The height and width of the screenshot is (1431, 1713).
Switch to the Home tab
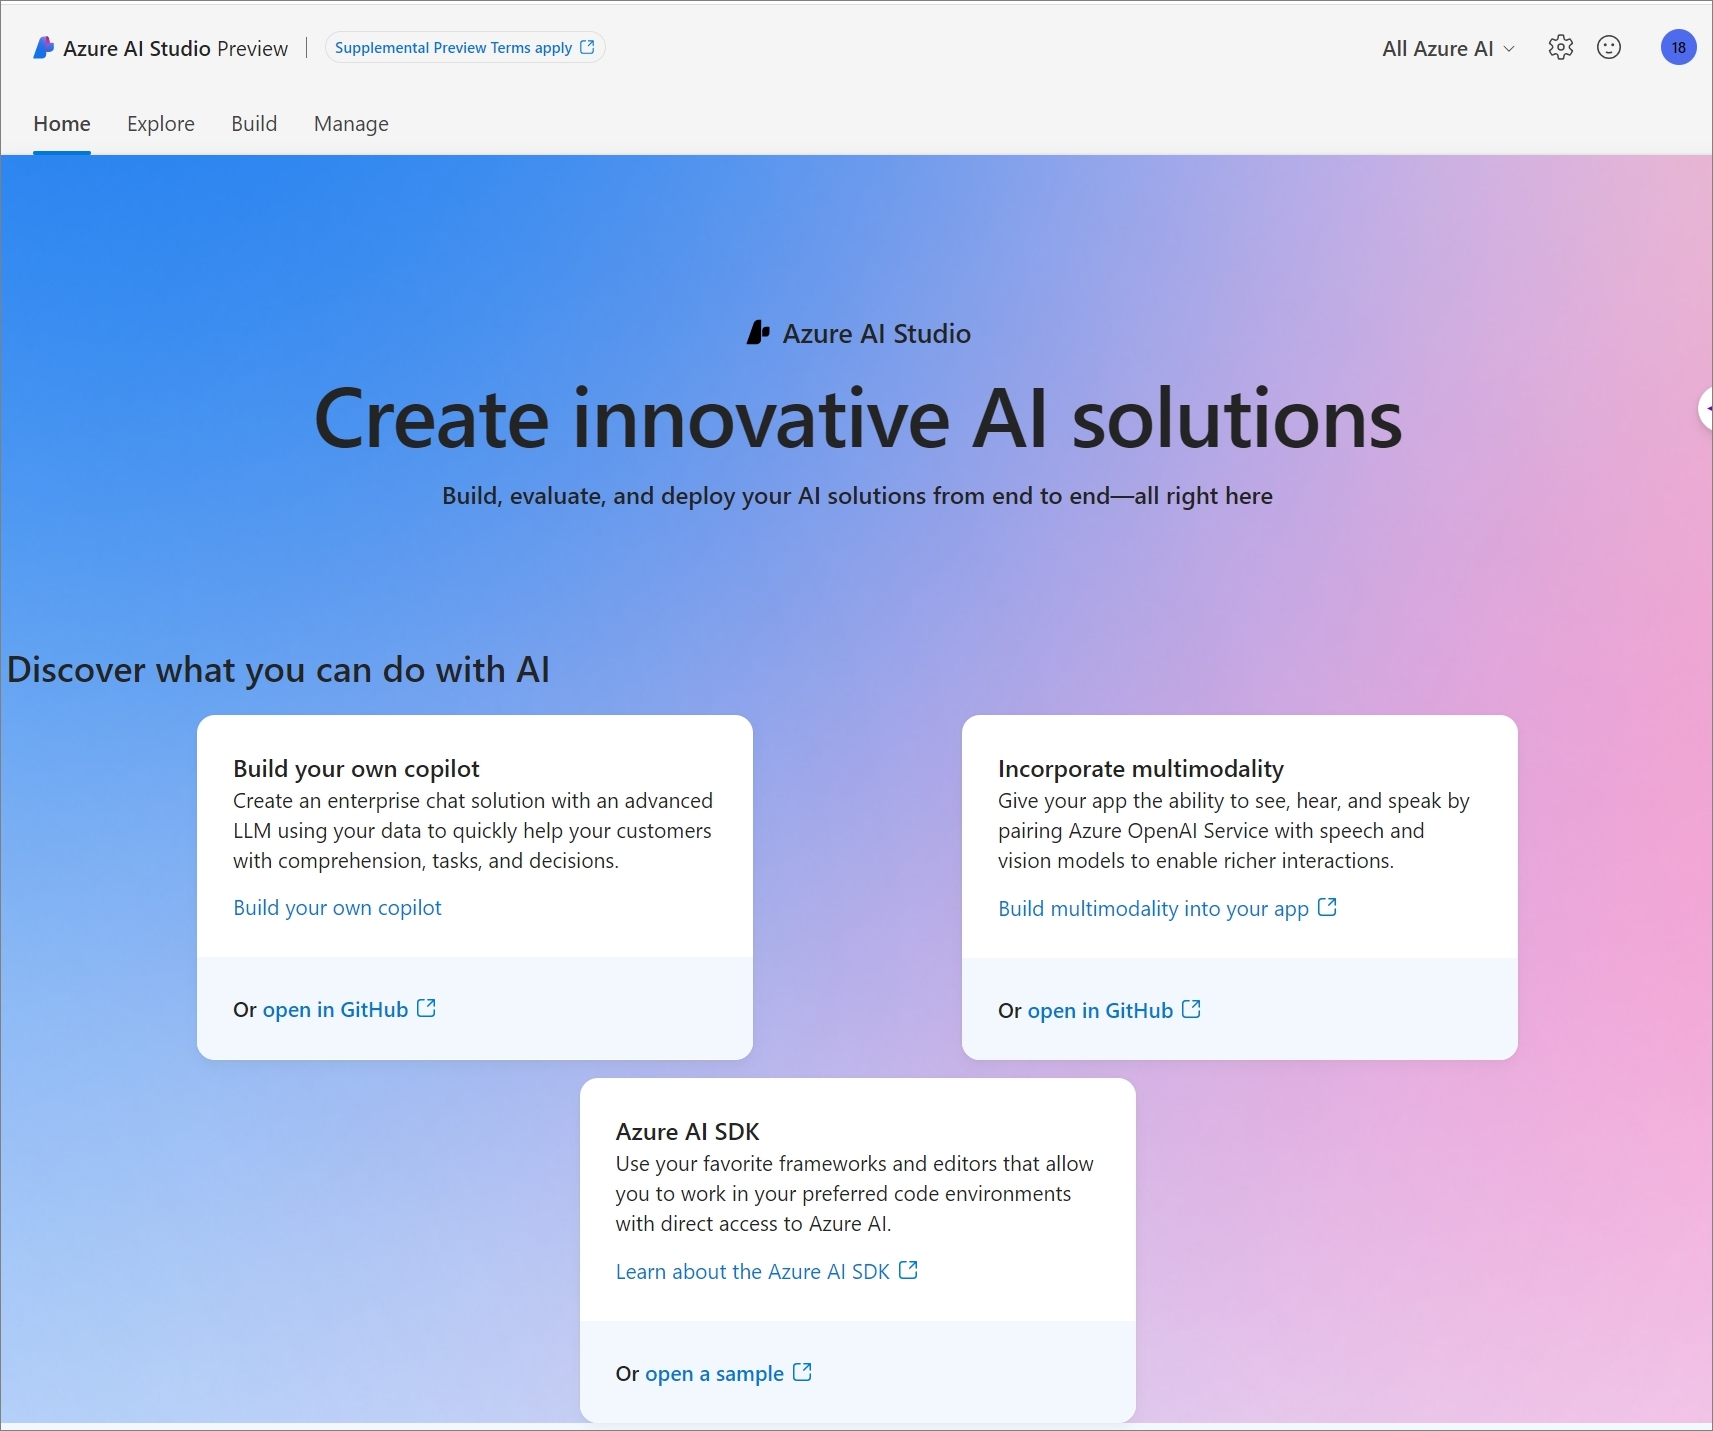[62, 124]
